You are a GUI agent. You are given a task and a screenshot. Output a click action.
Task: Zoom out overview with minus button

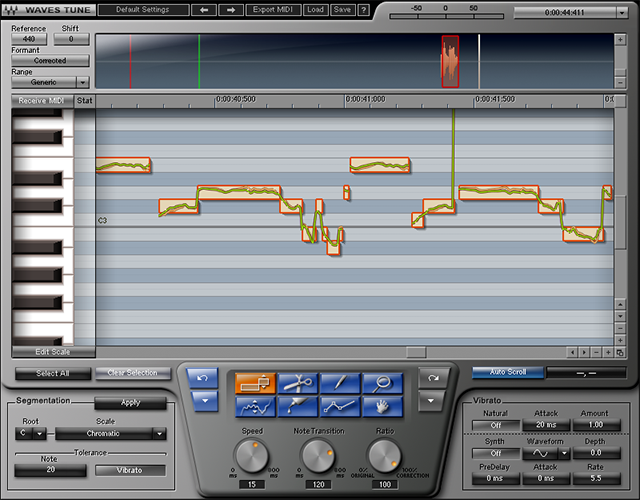(620, 82)
